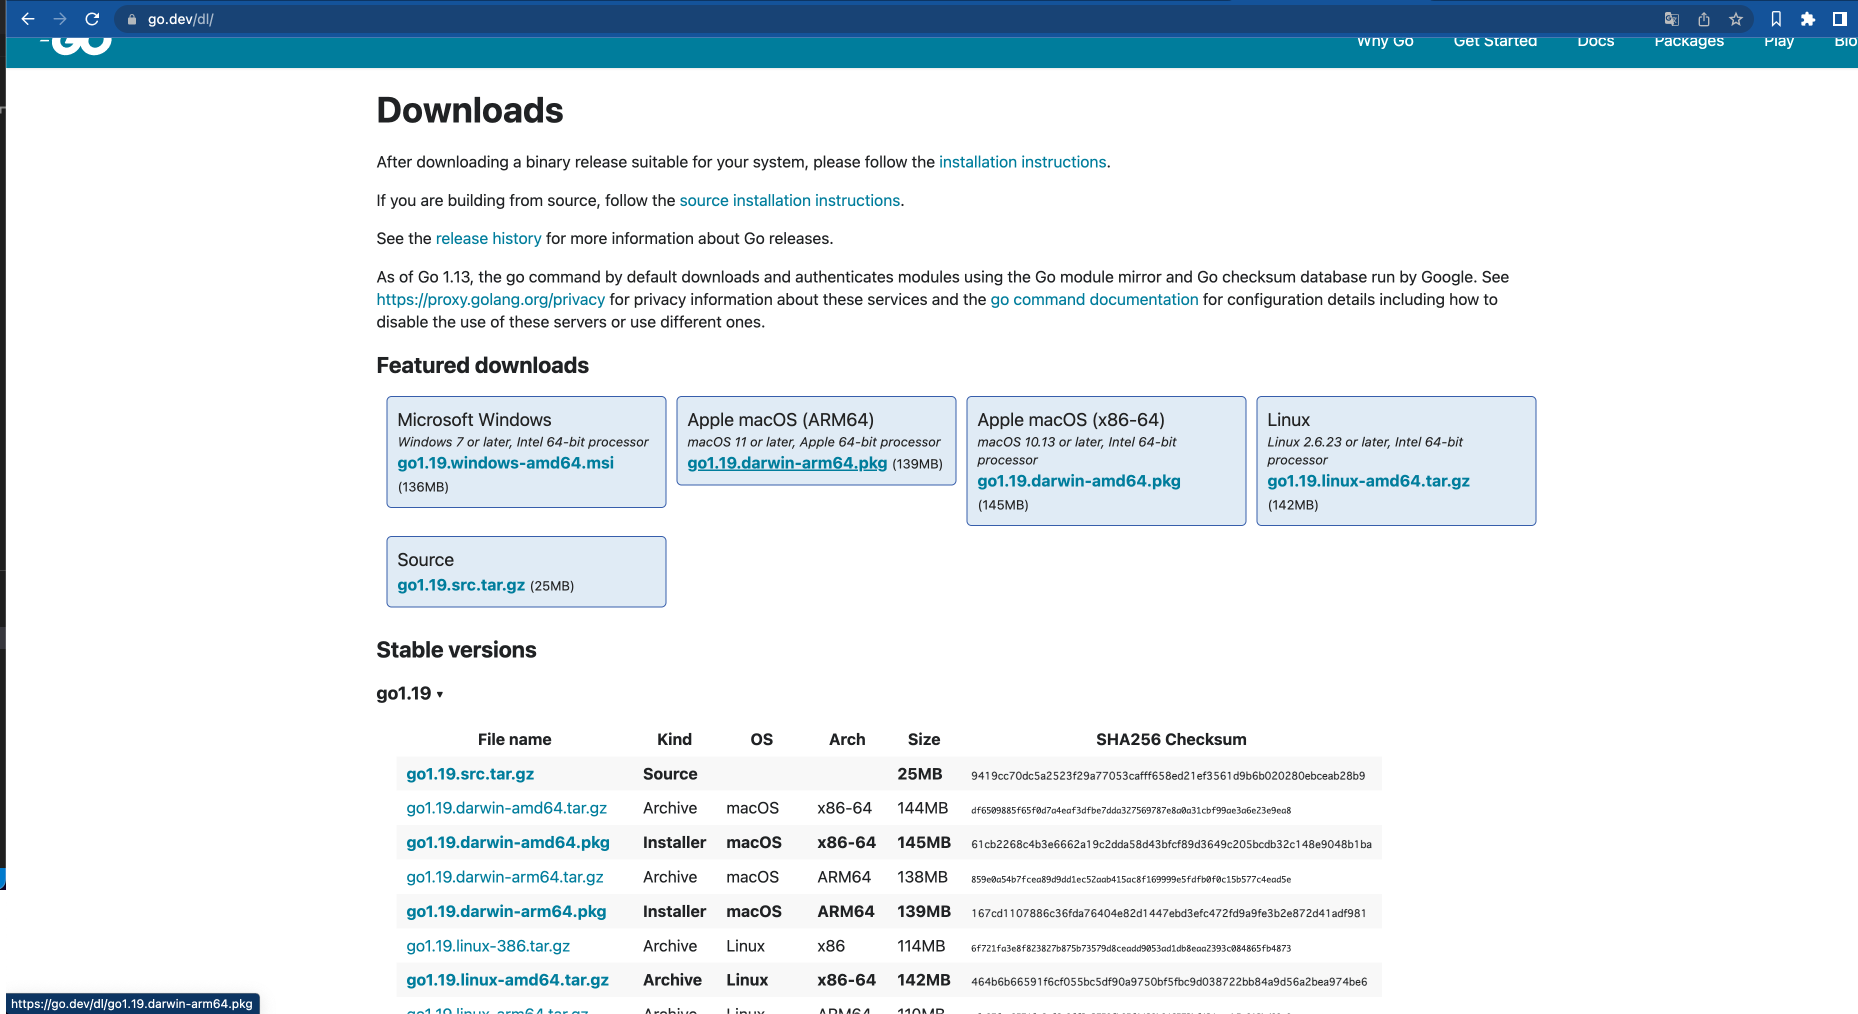Download go1.19.src.tar.gz from the Source card
The image size is (1858, 1014).
tap(461, 585)
